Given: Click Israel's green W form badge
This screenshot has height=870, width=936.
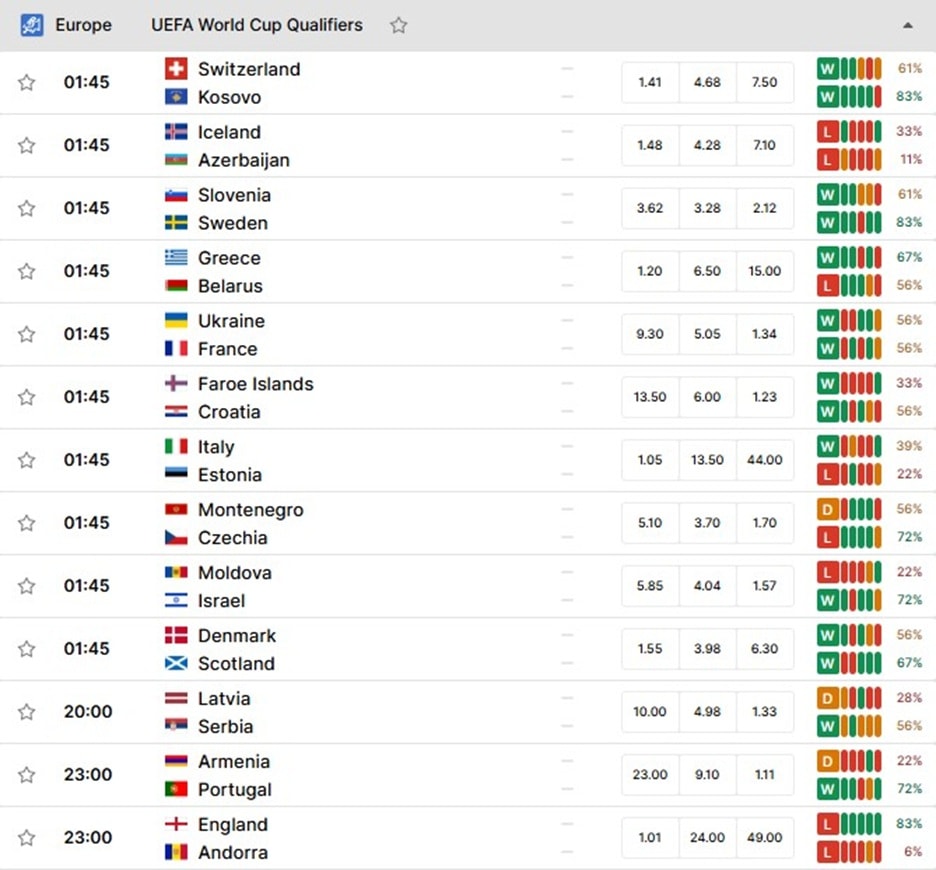Looking at the screenshot, I should point(827,600).
